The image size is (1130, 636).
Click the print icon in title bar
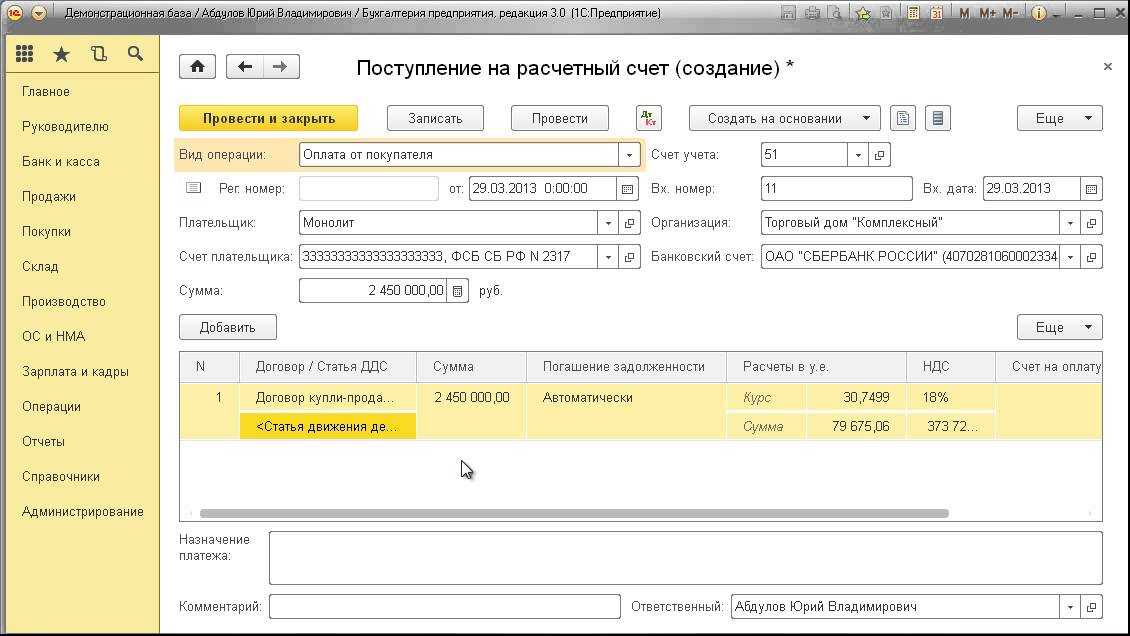tap(812, 13)
